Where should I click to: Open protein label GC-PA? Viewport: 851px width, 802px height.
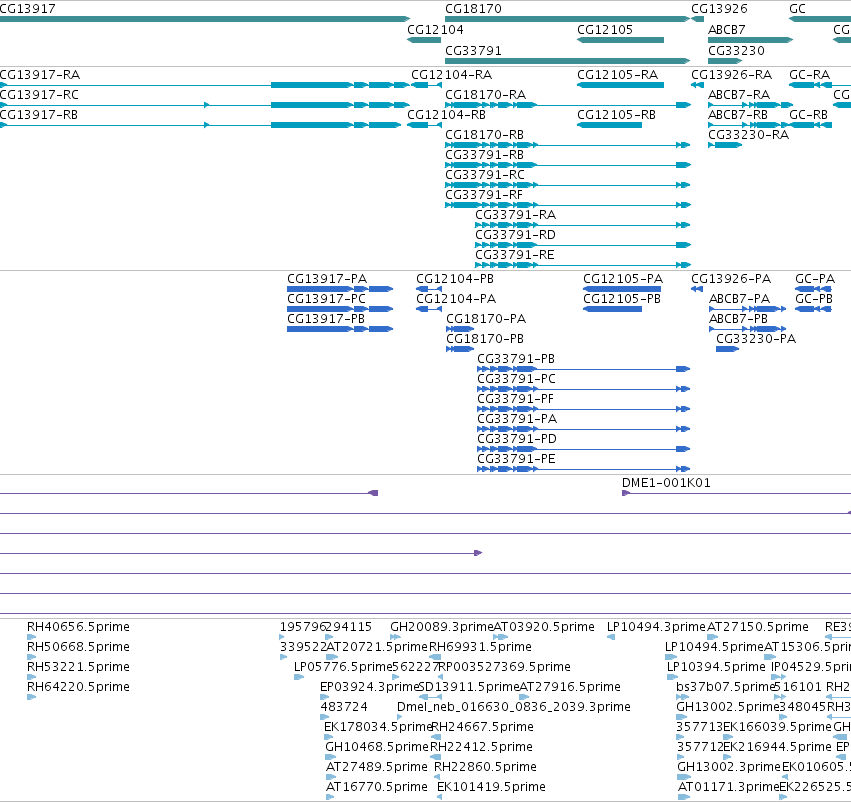tap(815, 278)
